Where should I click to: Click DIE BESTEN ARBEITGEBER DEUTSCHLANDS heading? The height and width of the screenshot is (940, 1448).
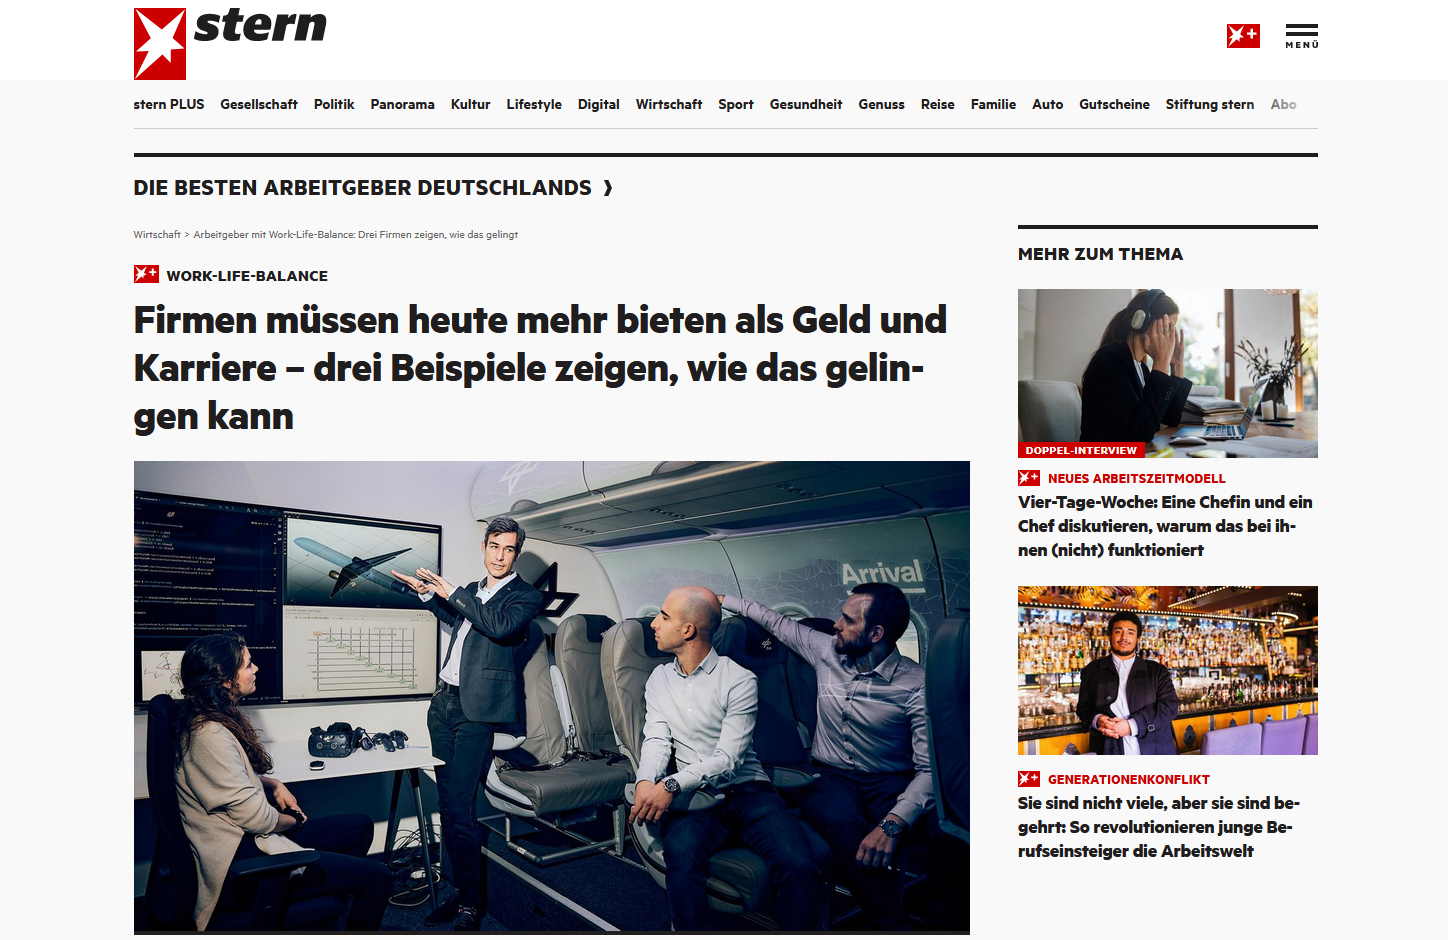click(363, 188)
